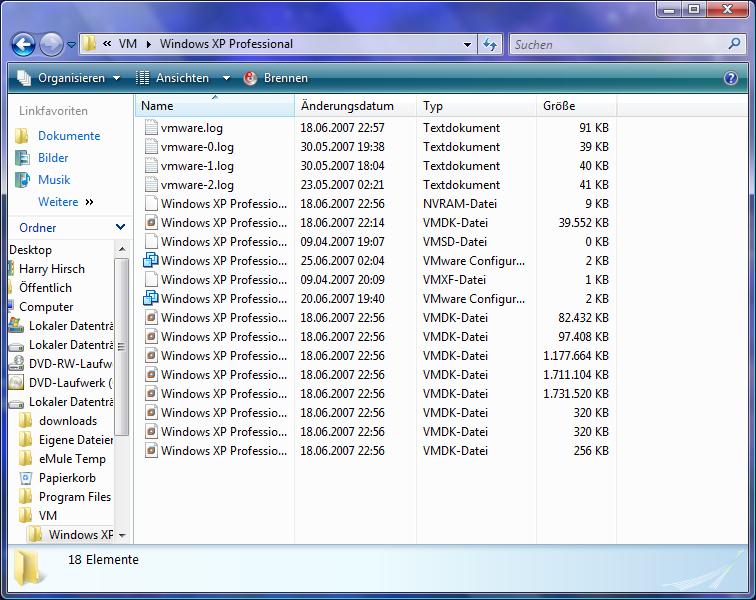
Task: Select the 1.731.520 KB VMDK file icon
Action: point(151,394)
